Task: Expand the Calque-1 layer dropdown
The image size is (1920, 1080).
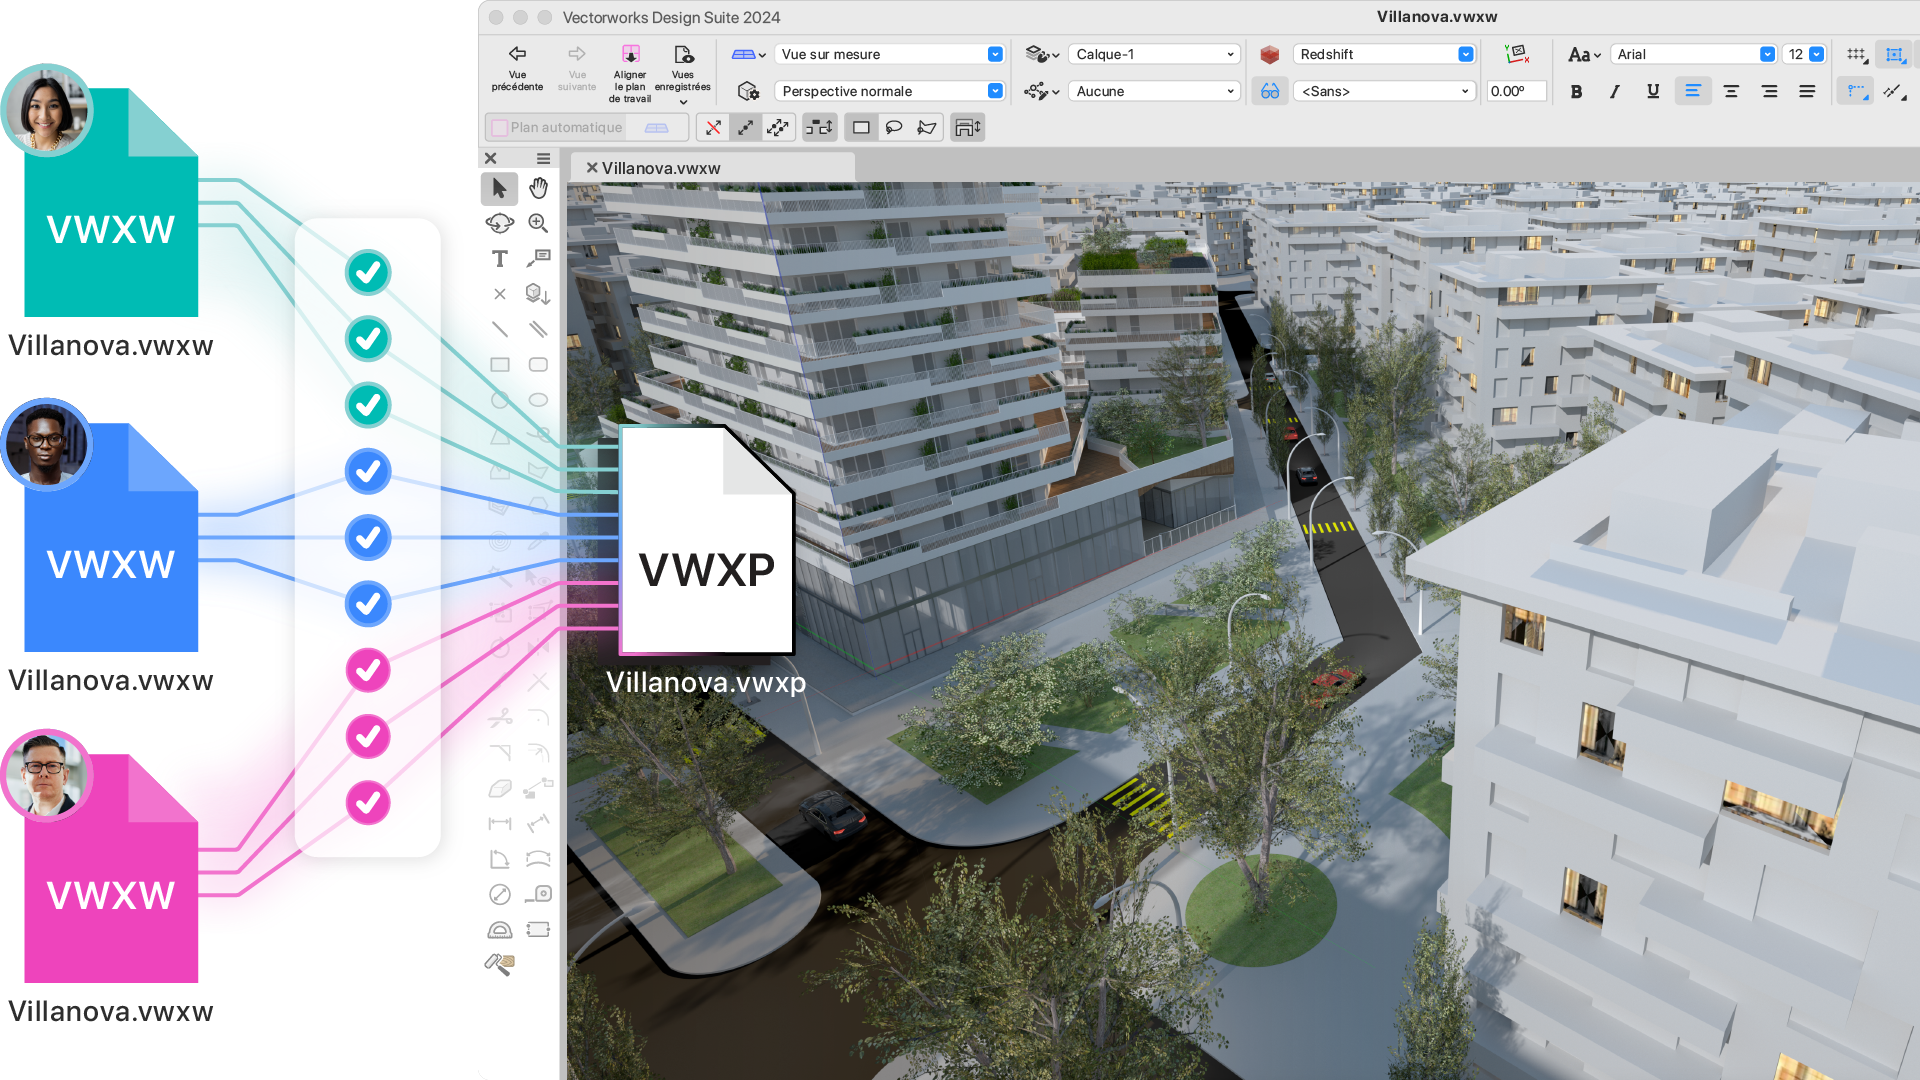Action: 1155,54
